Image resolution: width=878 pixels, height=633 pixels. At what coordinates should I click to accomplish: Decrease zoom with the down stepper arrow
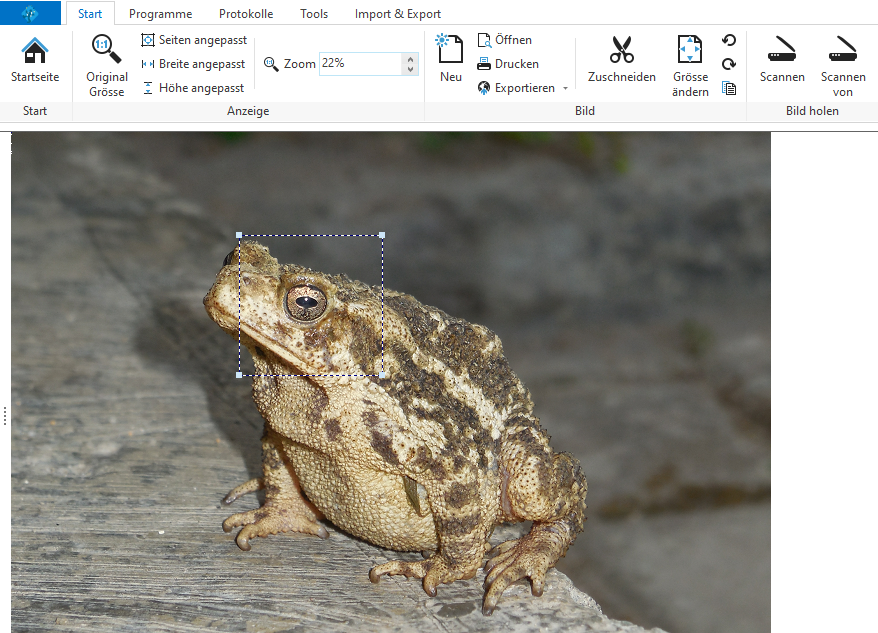410,70
